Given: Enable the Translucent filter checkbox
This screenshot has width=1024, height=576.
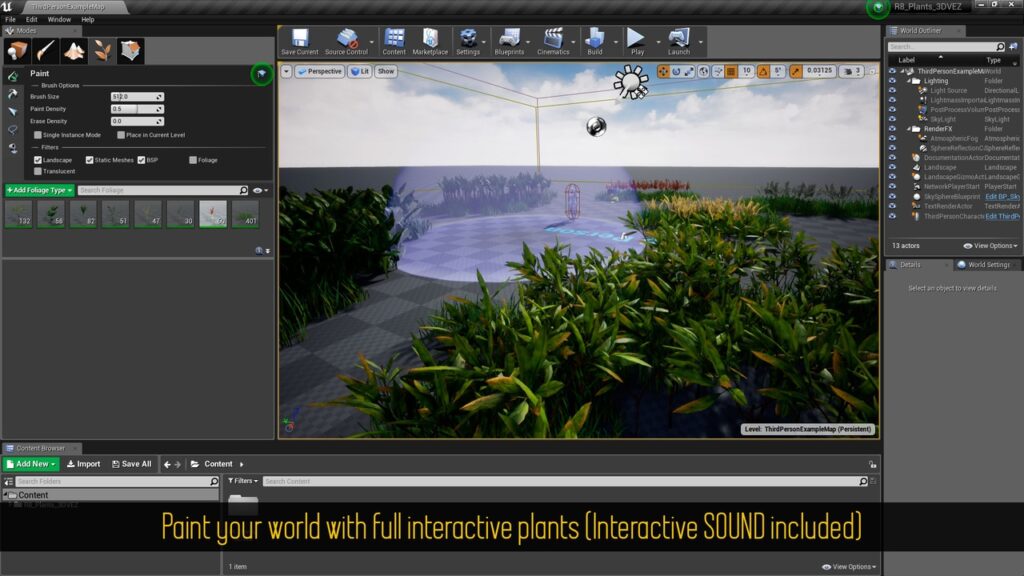Looking at the screenshot, I should pos(38,171).
